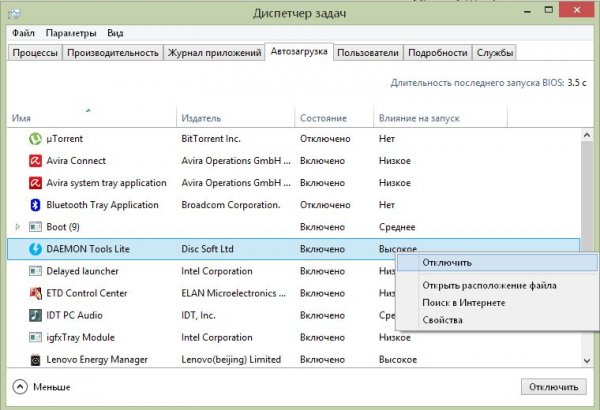Screen dimensions: 600x410
Task: Click the Avira Connect red icon
Action: [x=35, y=161]
